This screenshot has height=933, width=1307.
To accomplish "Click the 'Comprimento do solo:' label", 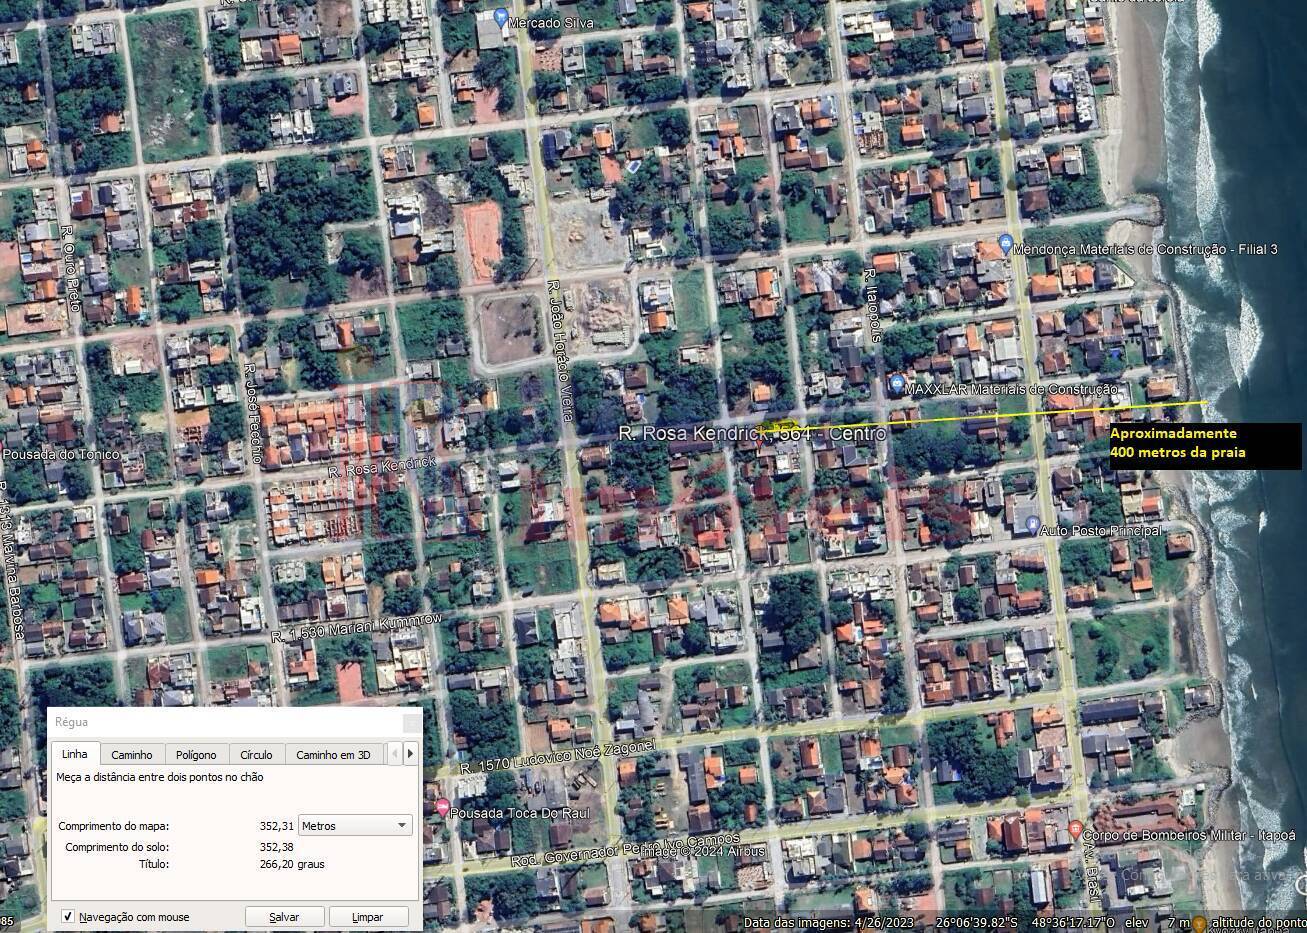I will tap(117, 847).
